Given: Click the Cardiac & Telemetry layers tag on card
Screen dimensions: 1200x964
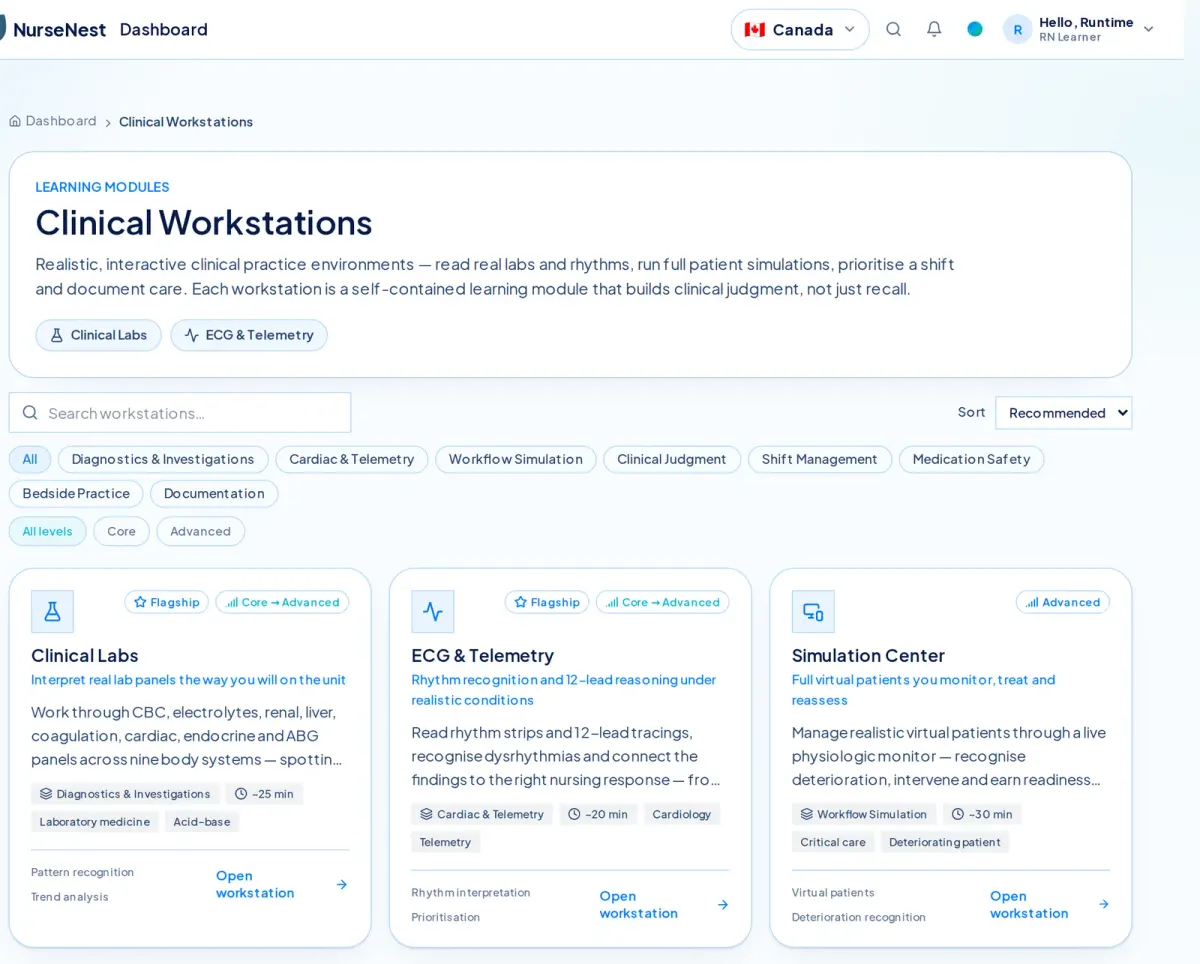Looking at the screenshot, I should 482,814.
